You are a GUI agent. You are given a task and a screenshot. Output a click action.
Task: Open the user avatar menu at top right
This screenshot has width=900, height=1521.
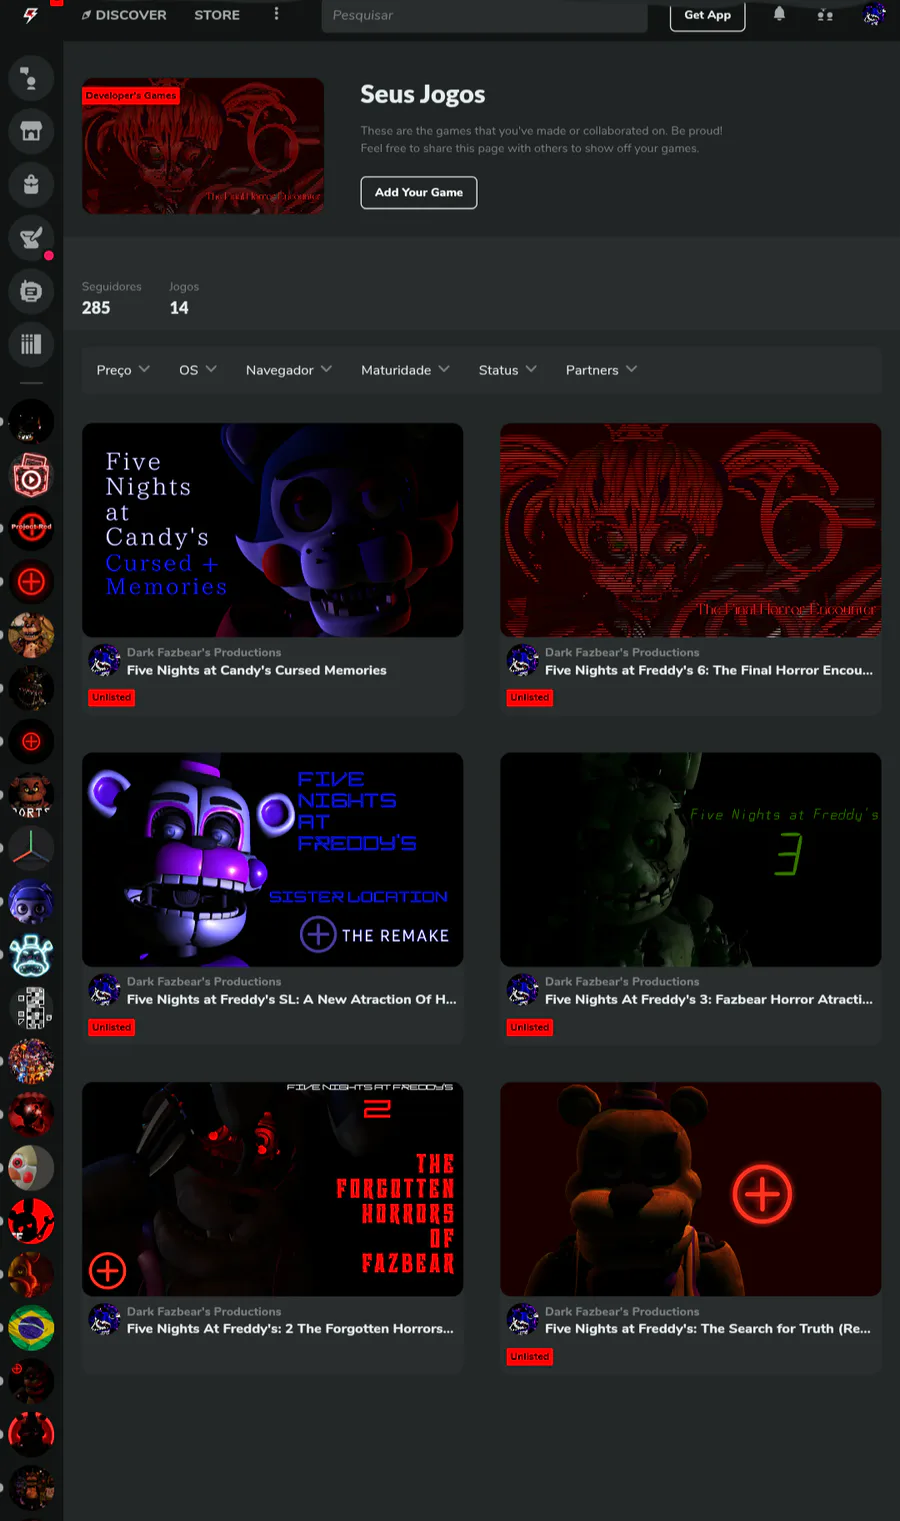click(874, 14)
